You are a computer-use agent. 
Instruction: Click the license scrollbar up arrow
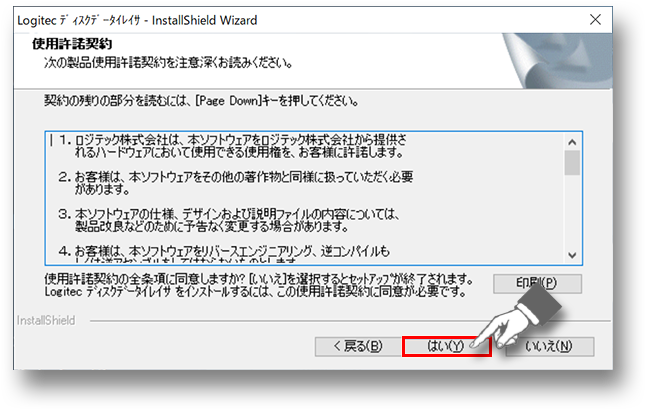coord(572,142)
